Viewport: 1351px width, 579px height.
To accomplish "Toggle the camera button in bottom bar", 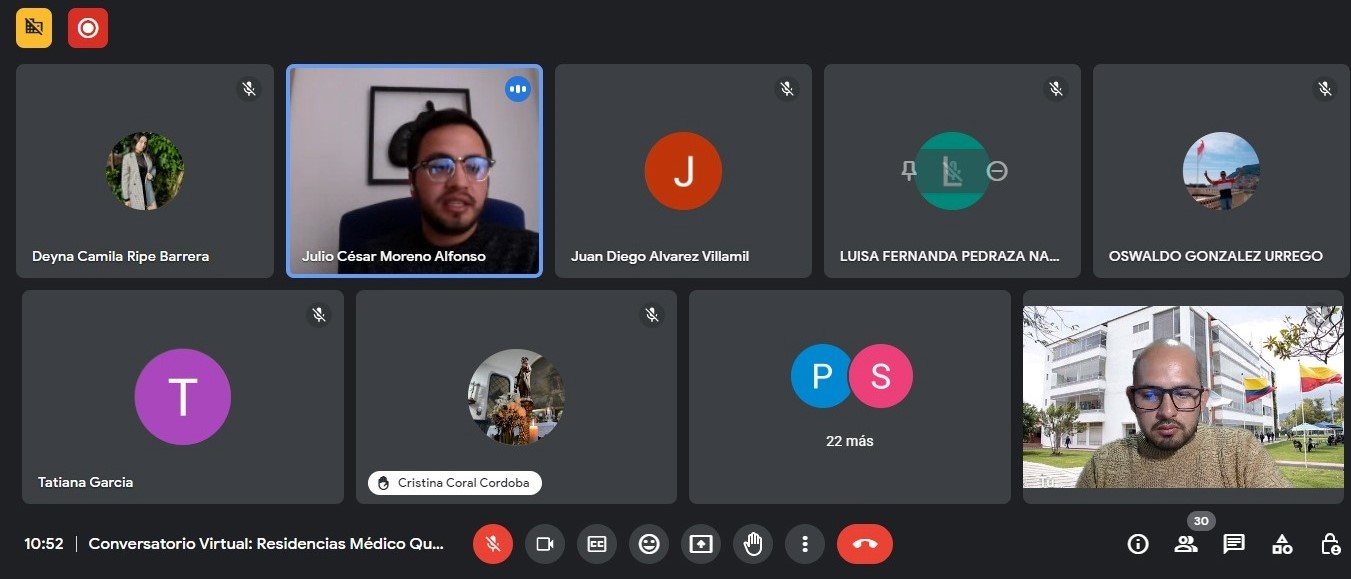I will coord(545,544).
